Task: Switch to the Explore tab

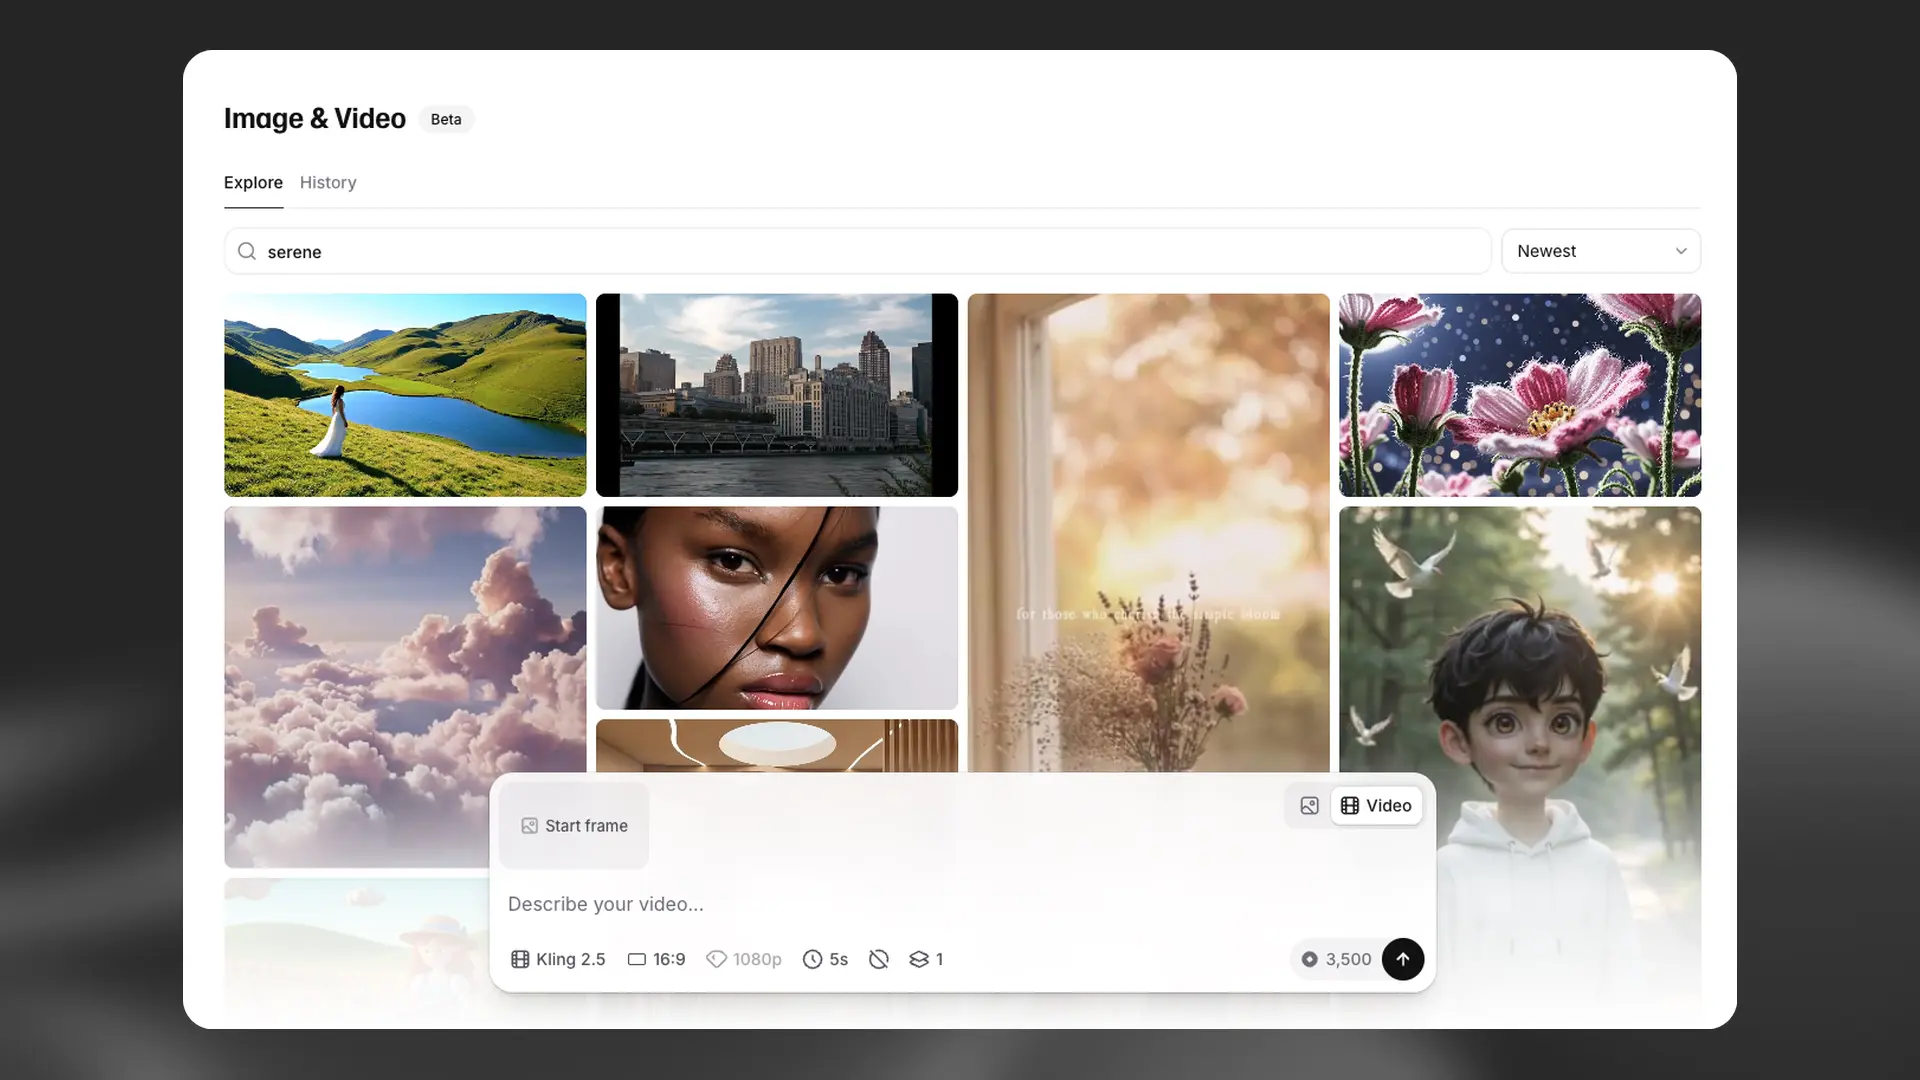Action: [x=252, y=182]
